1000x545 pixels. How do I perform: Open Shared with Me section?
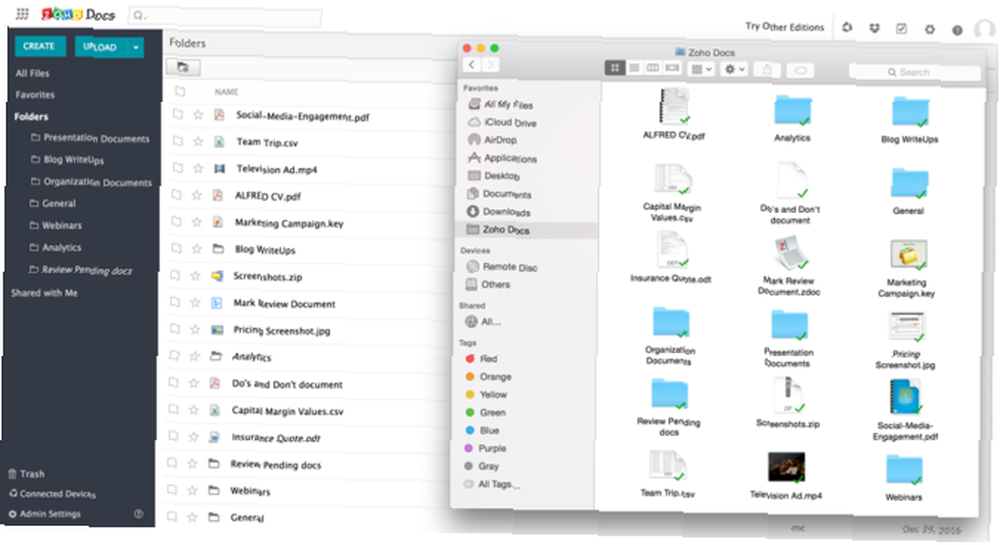tap(44, 293)
